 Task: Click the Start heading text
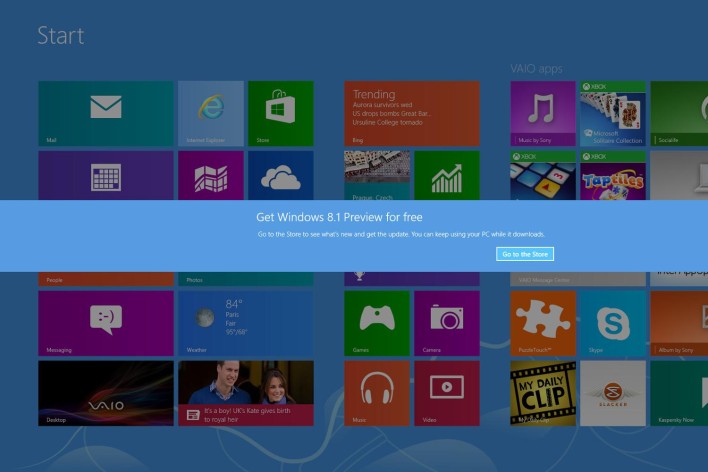[x=61, y=35]
